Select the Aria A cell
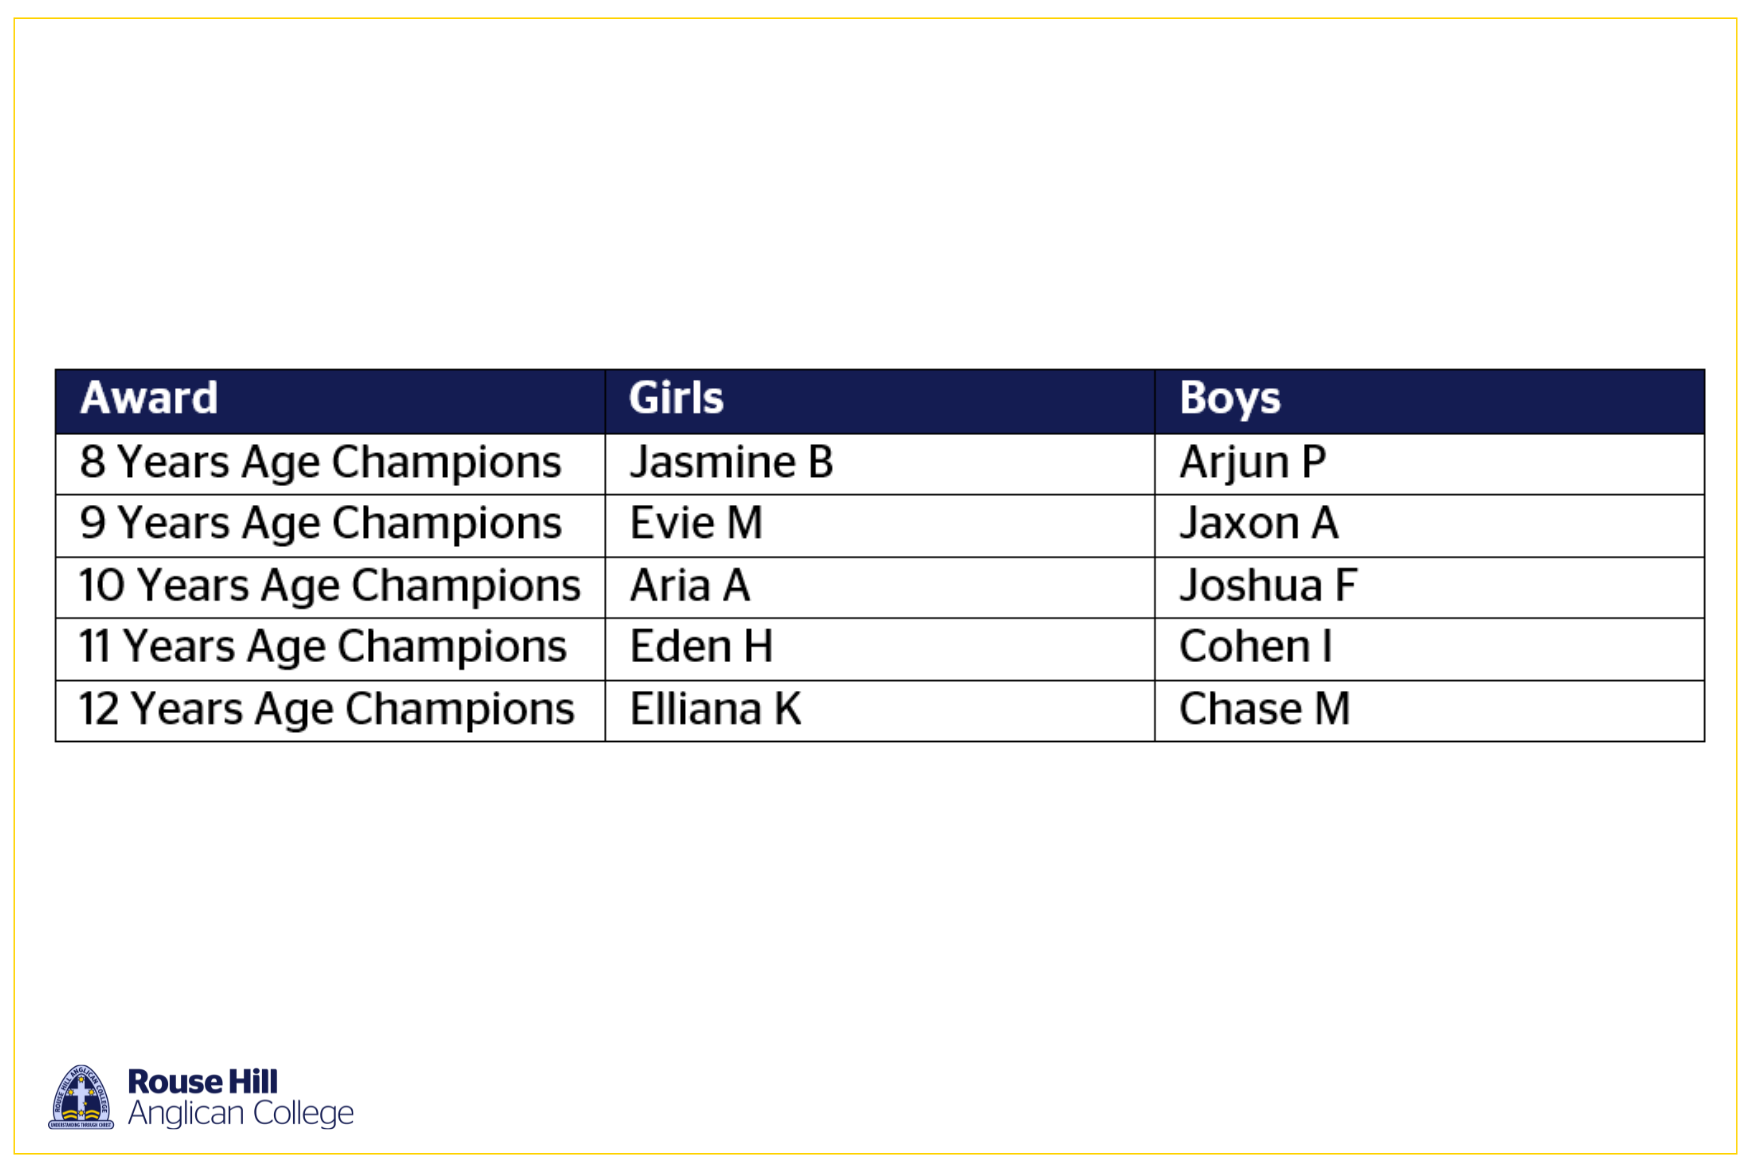This screenshot has width=1755, height=1170. [x=880, y=587]
